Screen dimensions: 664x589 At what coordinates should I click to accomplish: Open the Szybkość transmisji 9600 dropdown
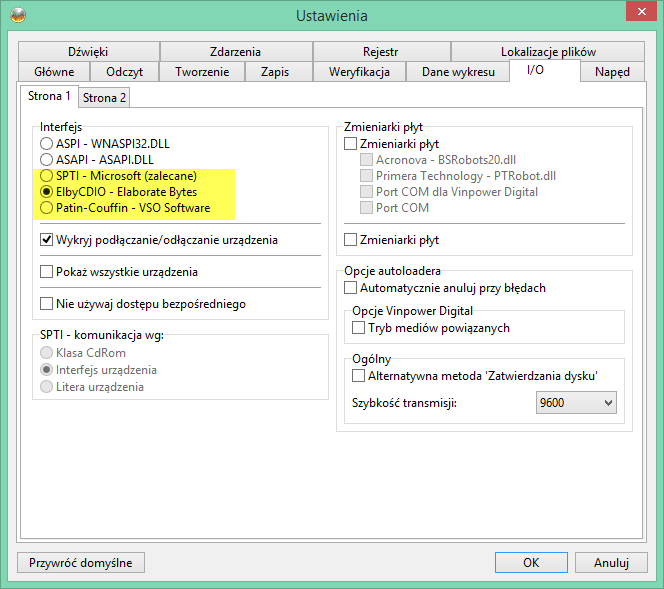(576, 403)
